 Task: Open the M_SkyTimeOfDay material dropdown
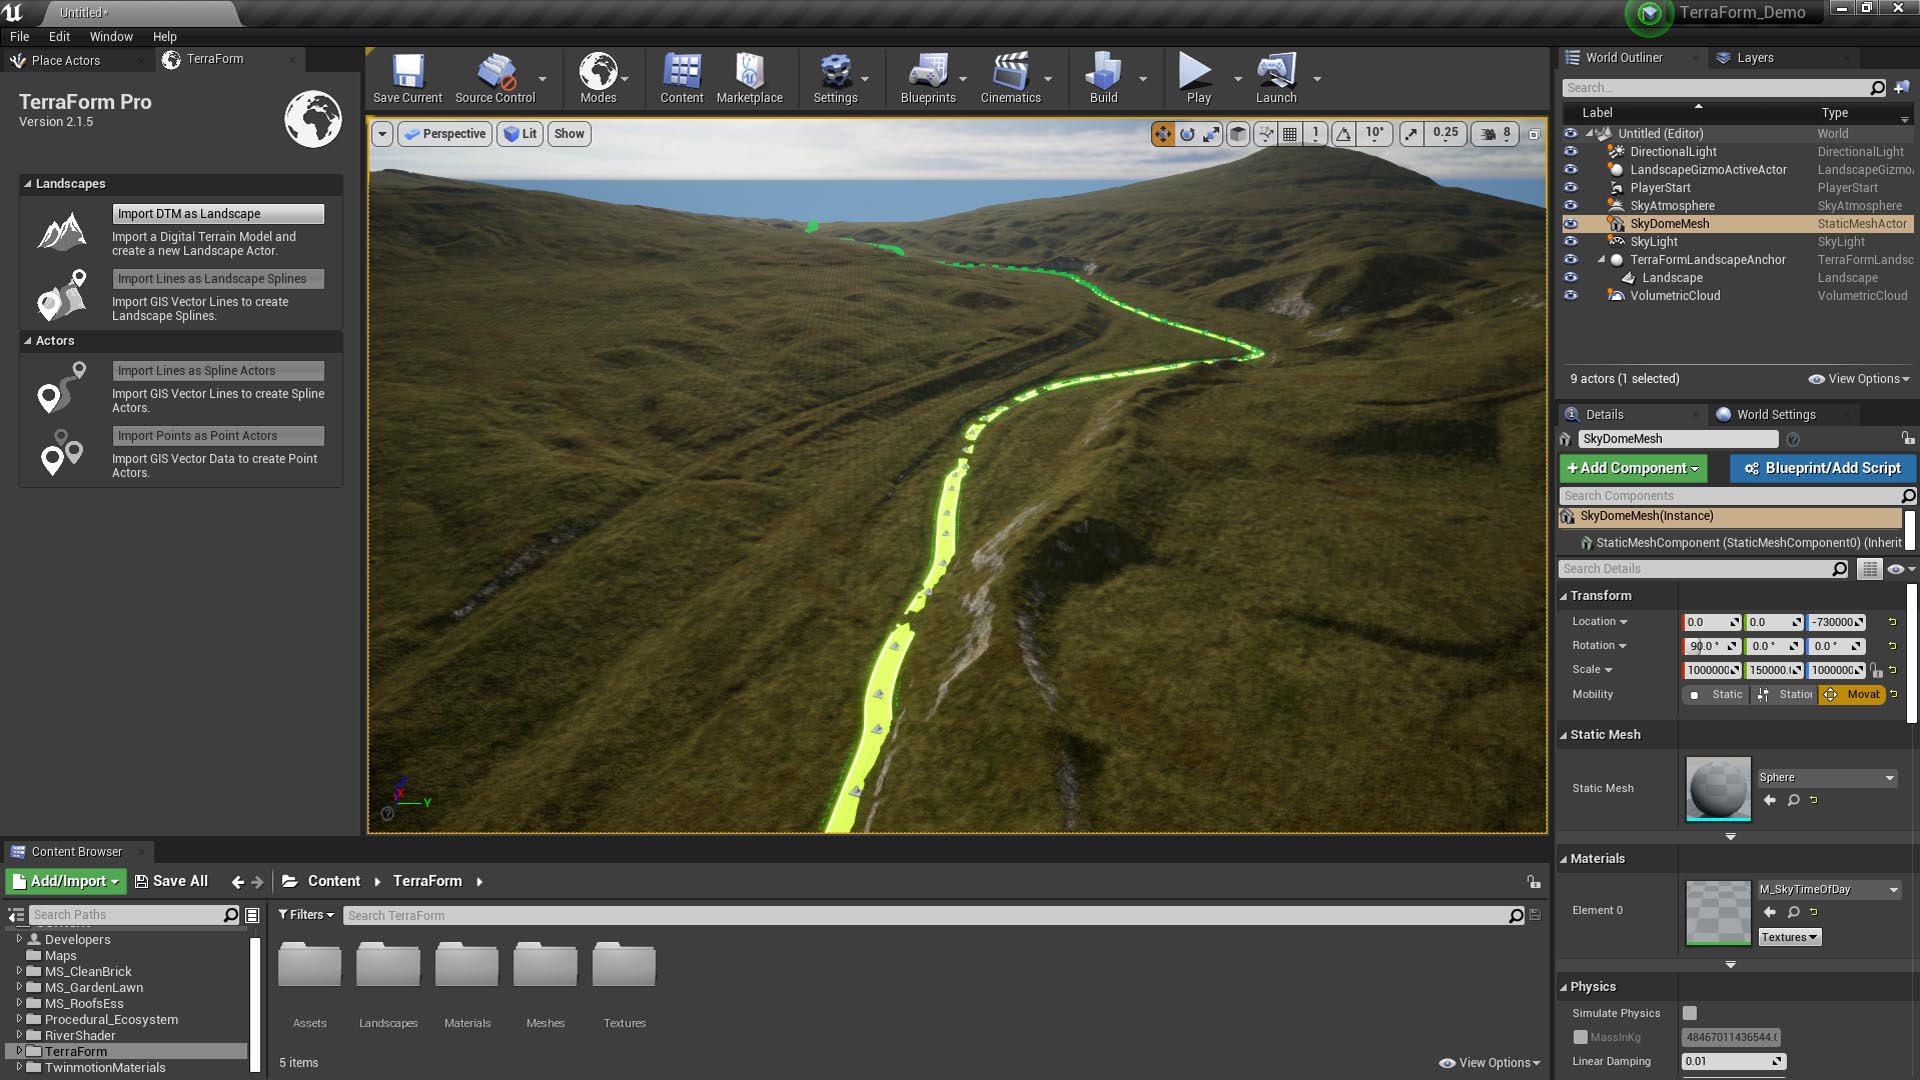pyautogui.click(x=1829, y=889)
